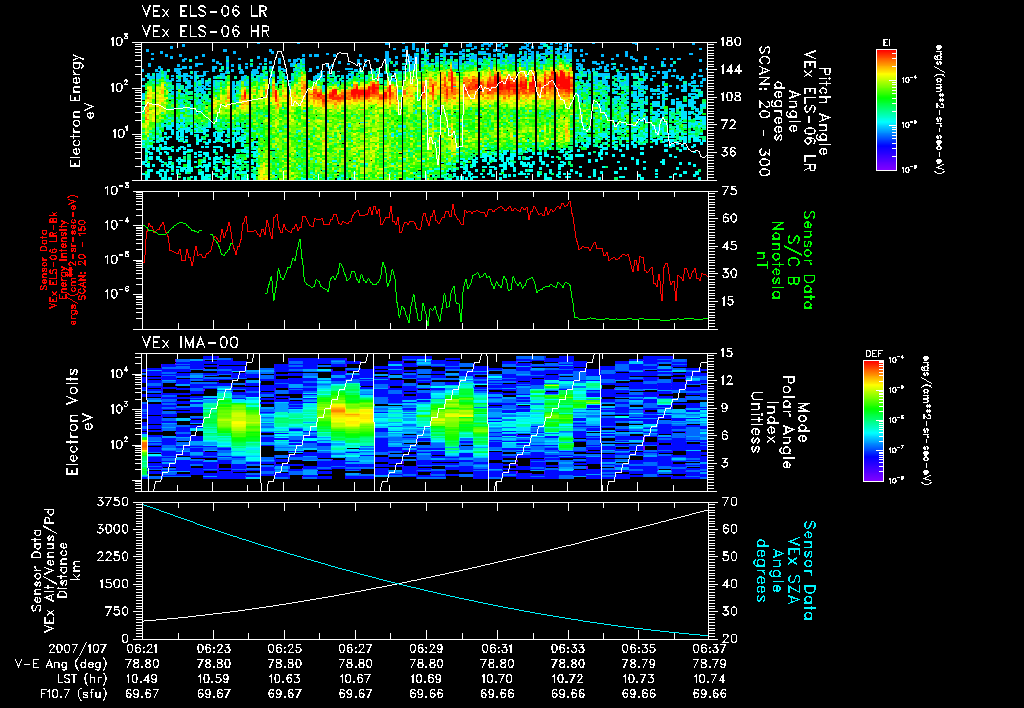Click the 1500 km distance tick

114,584
